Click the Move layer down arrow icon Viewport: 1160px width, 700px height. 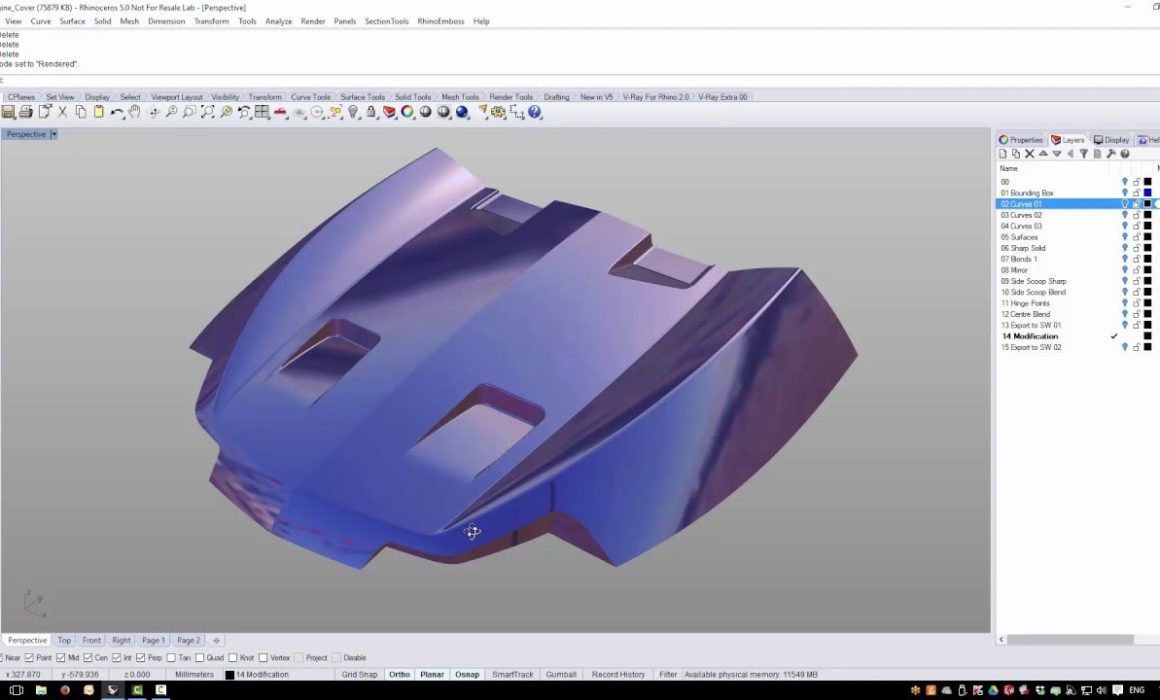[1056, 154]
